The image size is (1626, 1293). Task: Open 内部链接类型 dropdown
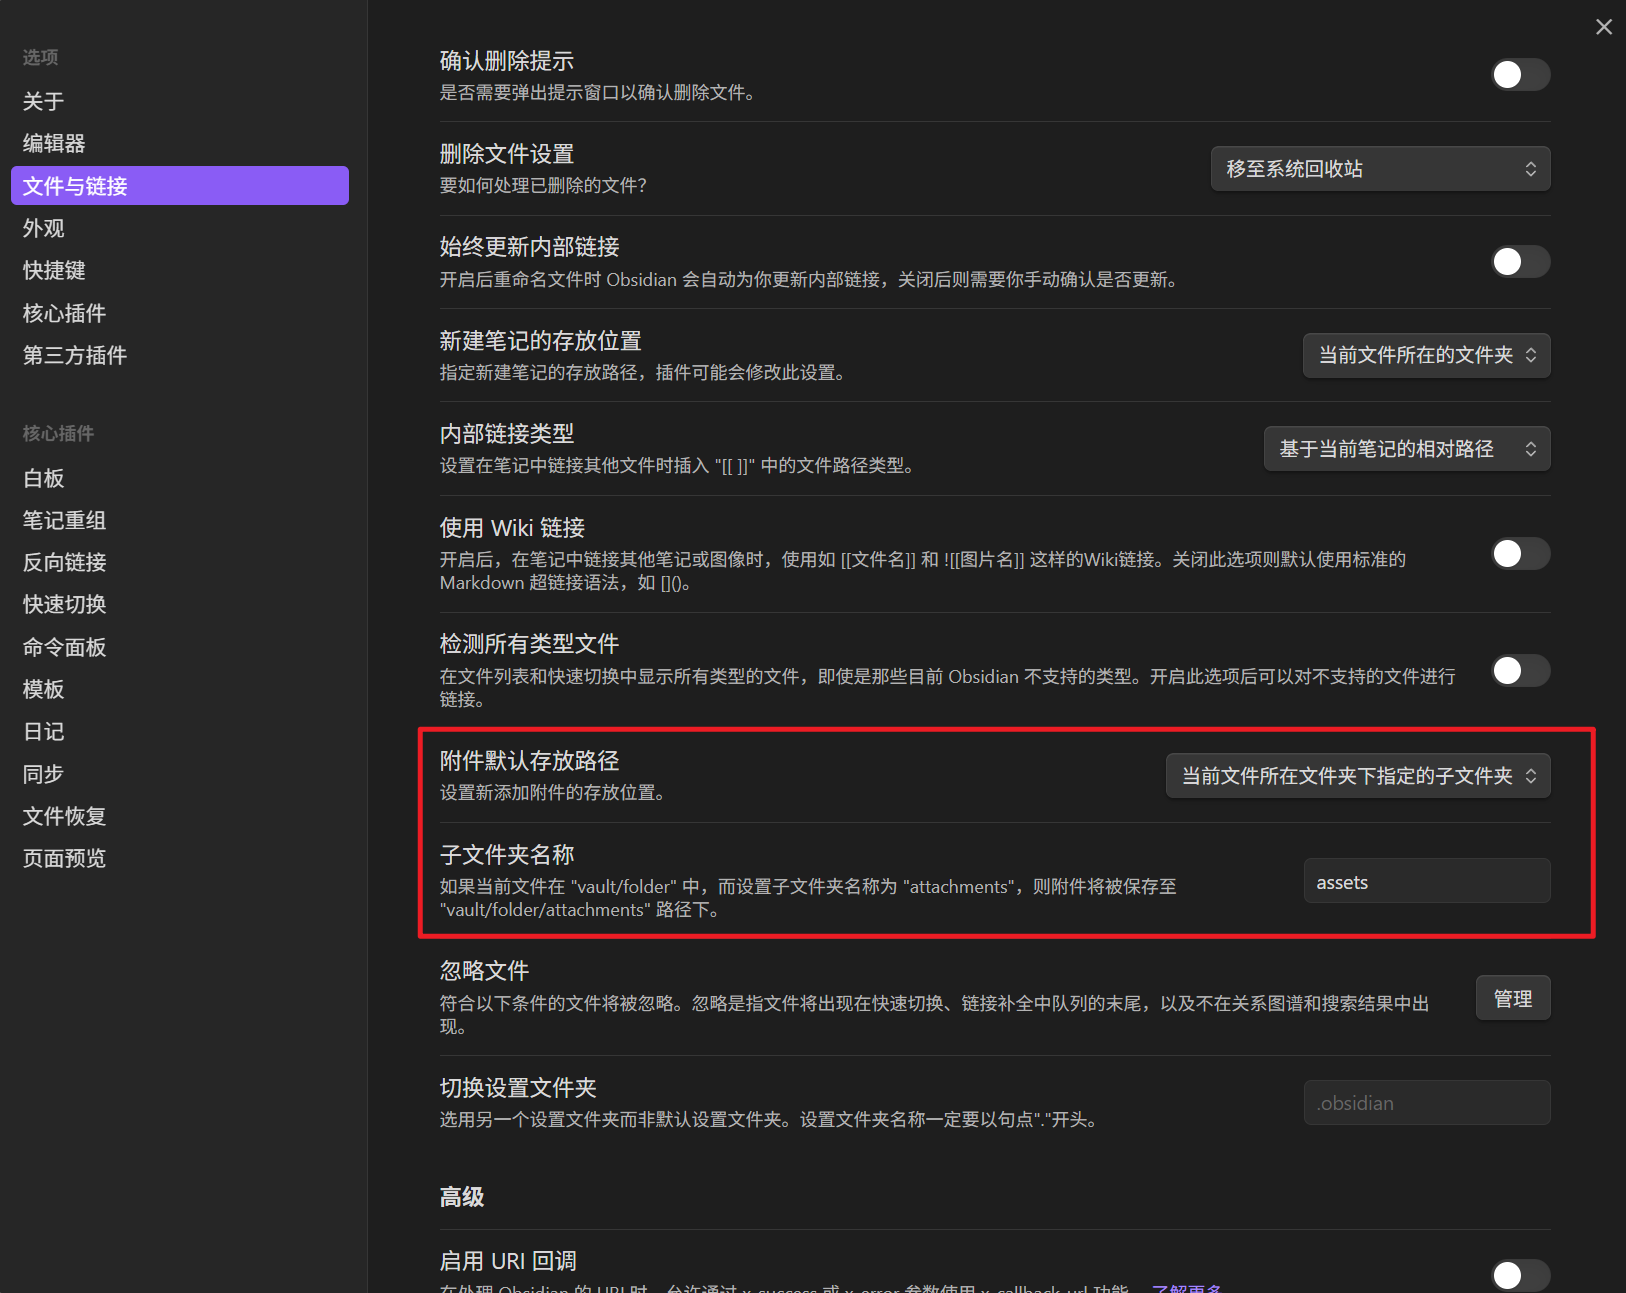click(x=1407, y=449)
